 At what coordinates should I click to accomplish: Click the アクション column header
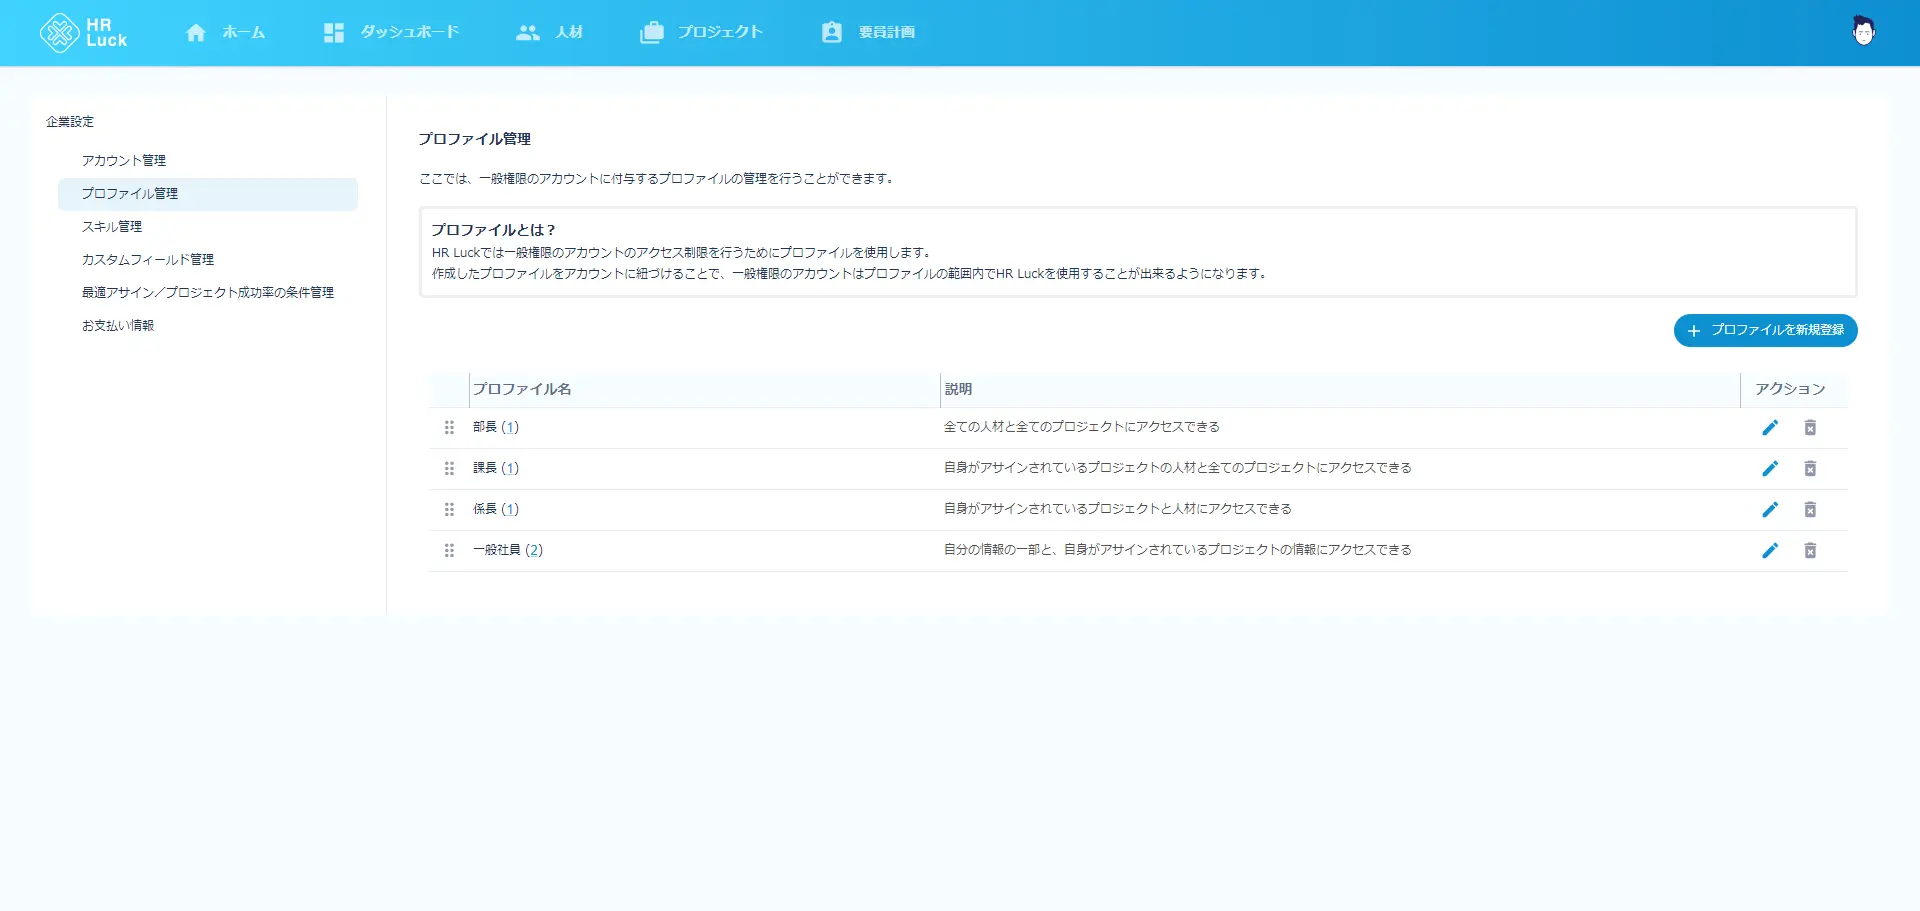(1790, 389)
